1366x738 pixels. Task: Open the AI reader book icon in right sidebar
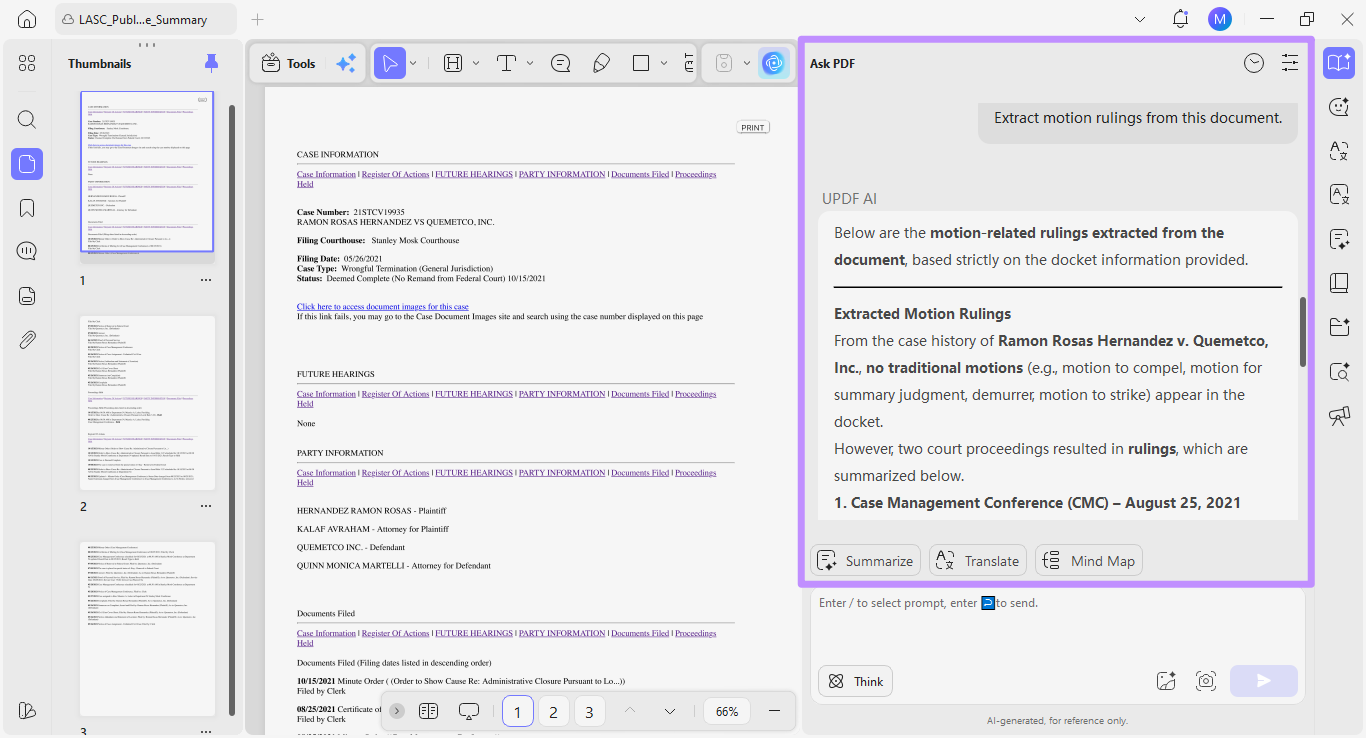[x=1339, y=63]
